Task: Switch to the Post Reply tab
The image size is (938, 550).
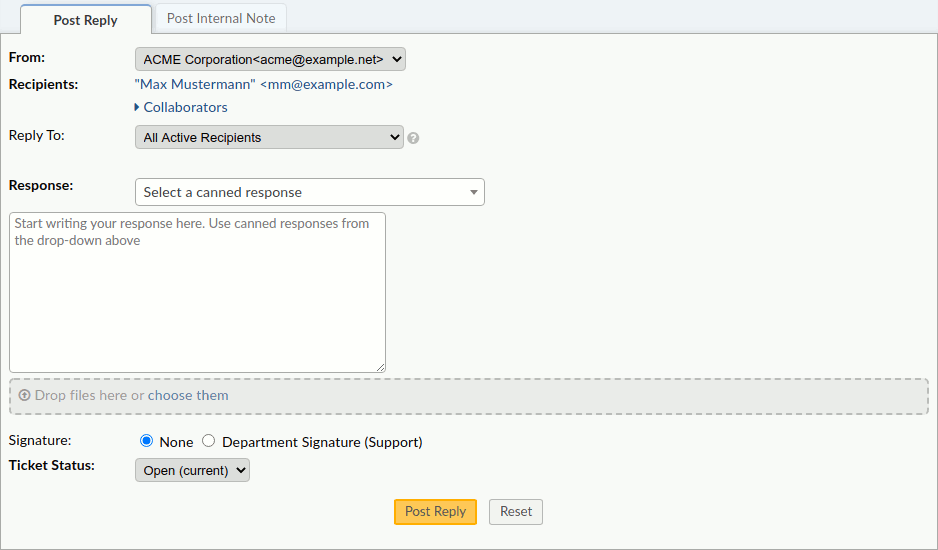Action: point(86,20)
